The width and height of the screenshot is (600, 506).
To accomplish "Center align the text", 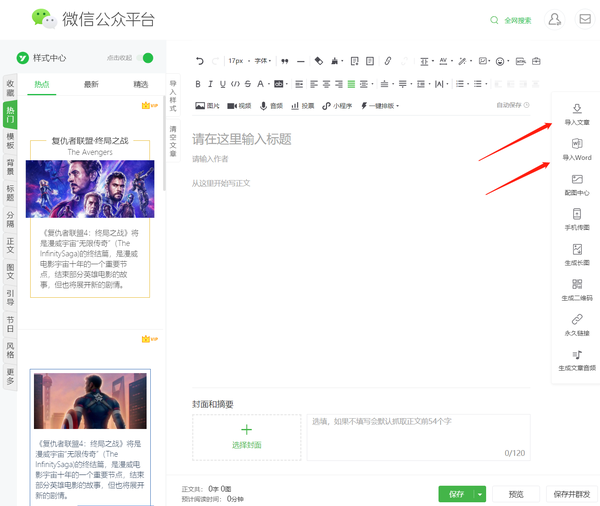I will (326, 84).
